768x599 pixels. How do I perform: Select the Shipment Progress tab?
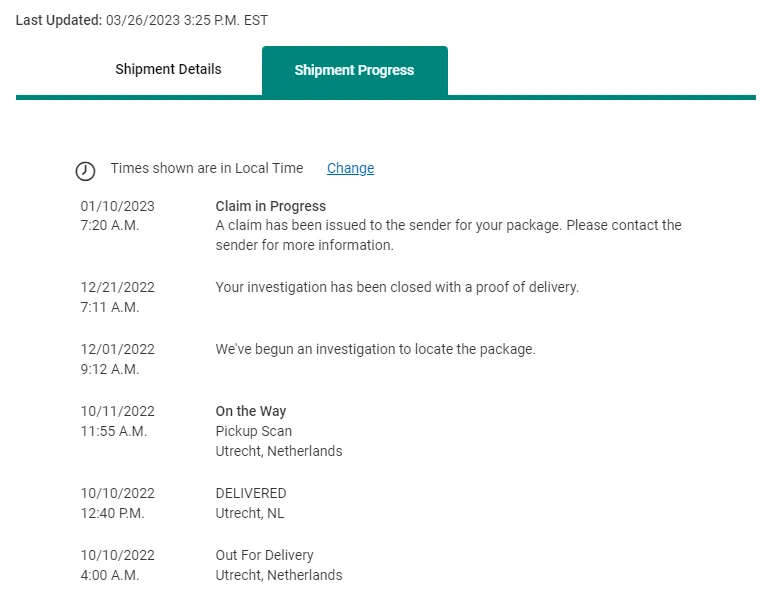click(x=354, y=71)
